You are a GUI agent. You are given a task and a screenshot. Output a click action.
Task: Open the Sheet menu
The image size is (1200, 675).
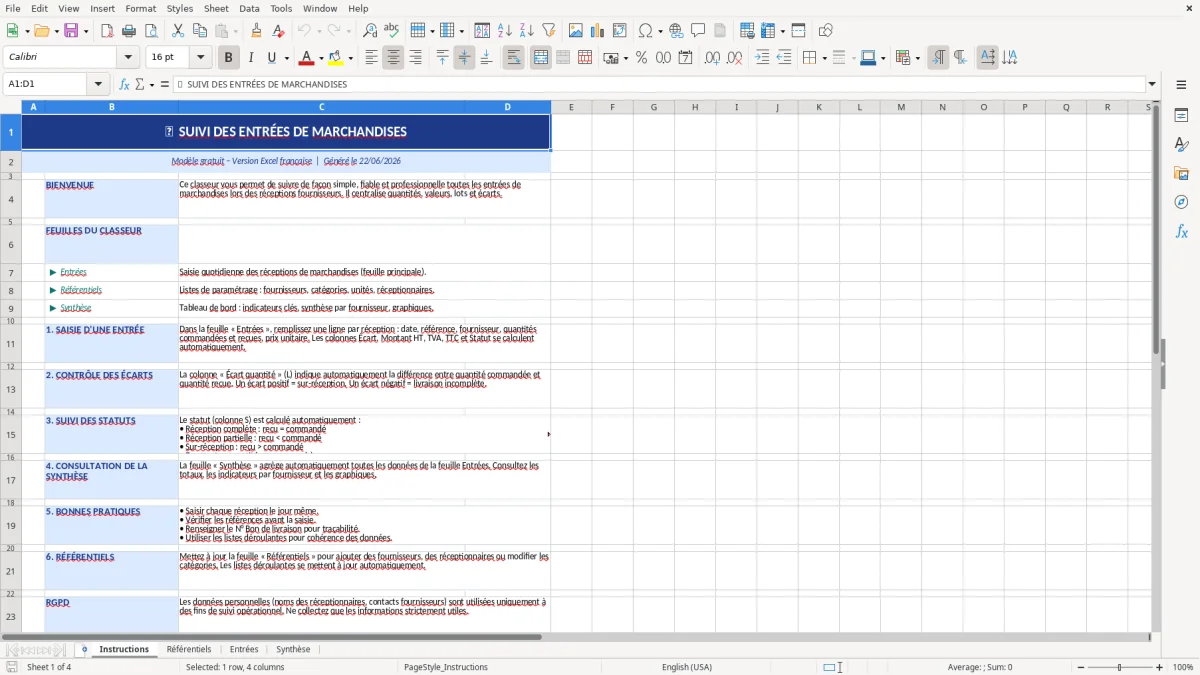[x=216, y=8]
